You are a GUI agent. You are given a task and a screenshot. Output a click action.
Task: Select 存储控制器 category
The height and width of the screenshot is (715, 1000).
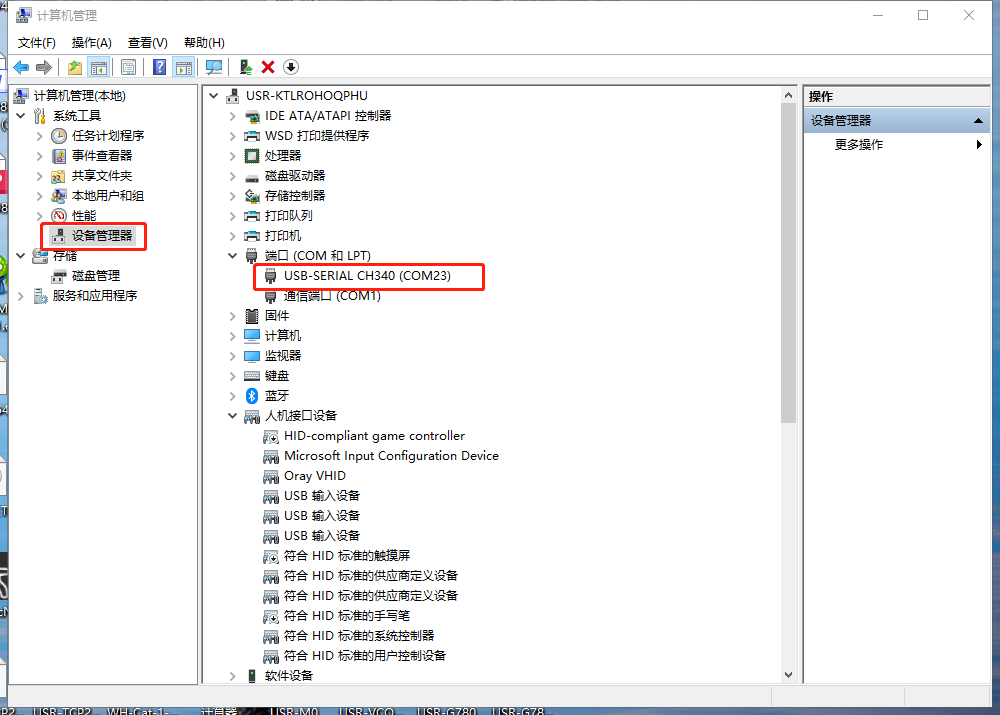click(x=295, y=196)
